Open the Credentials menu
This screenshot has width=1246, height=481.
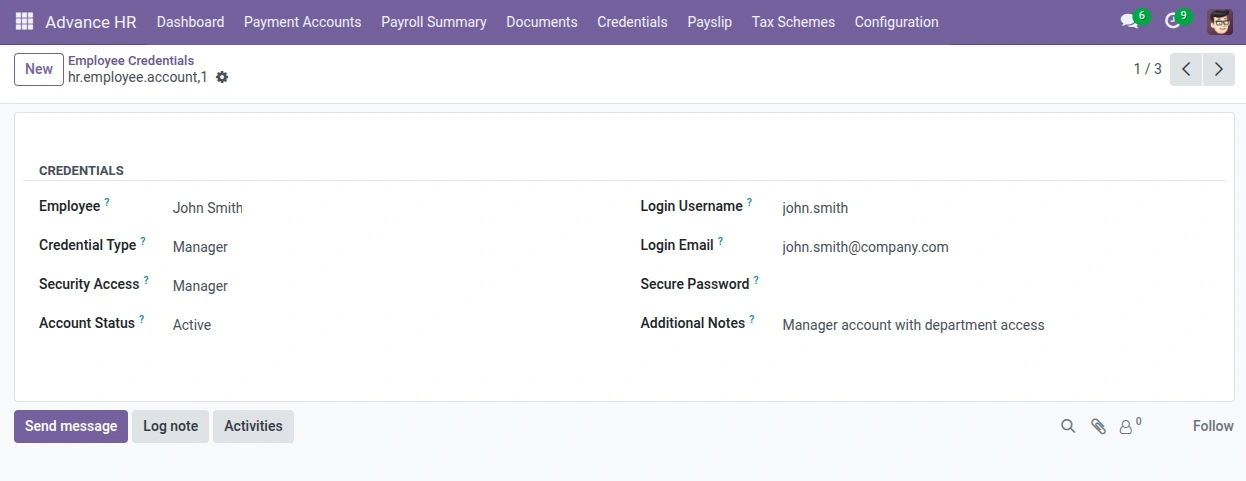632,22
